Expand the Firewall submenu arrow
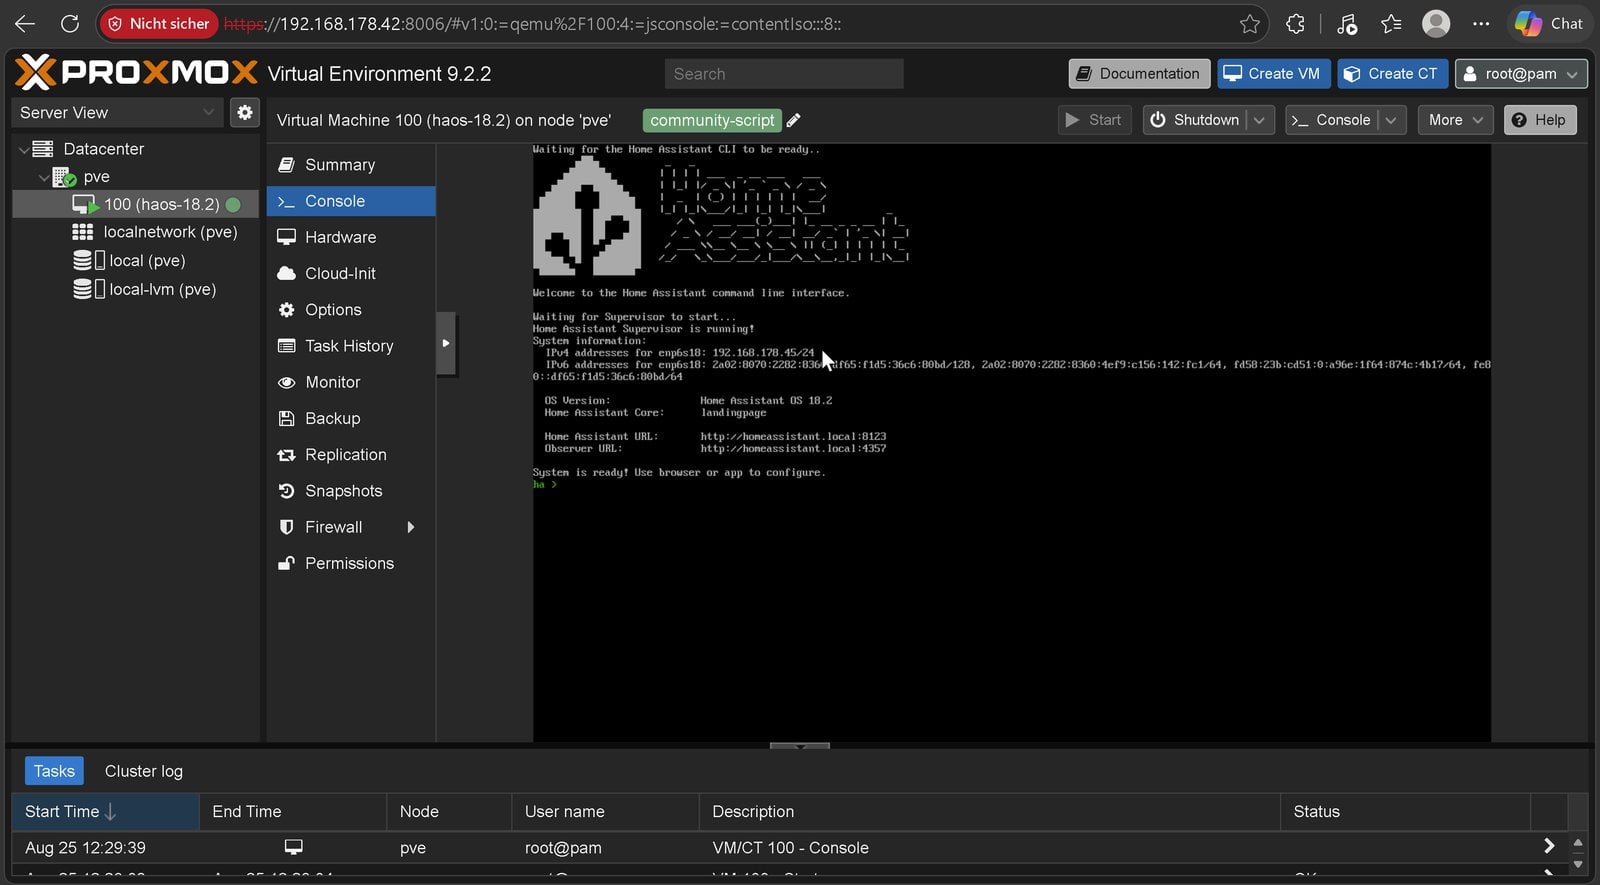Image resolution: width=1600 pixels, height=885 pixels. 410,527
